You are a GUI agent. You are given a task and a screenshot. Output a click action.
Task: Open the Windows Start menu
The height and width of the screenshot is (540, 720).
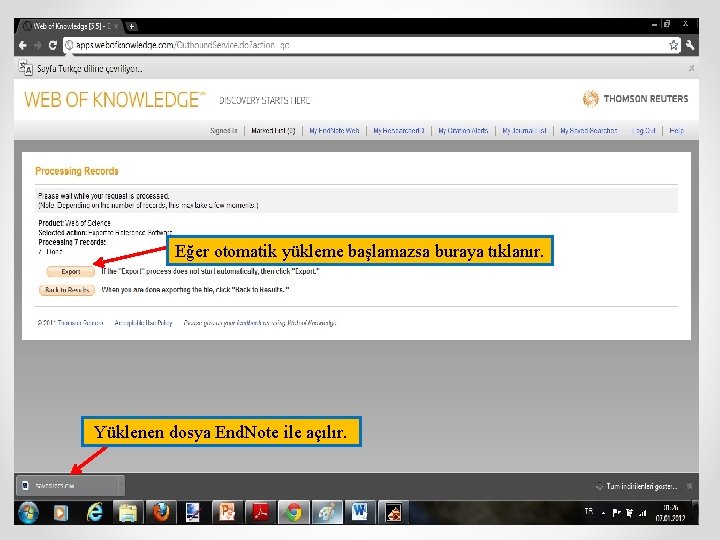pyautogui.click(x=28, y=512)
